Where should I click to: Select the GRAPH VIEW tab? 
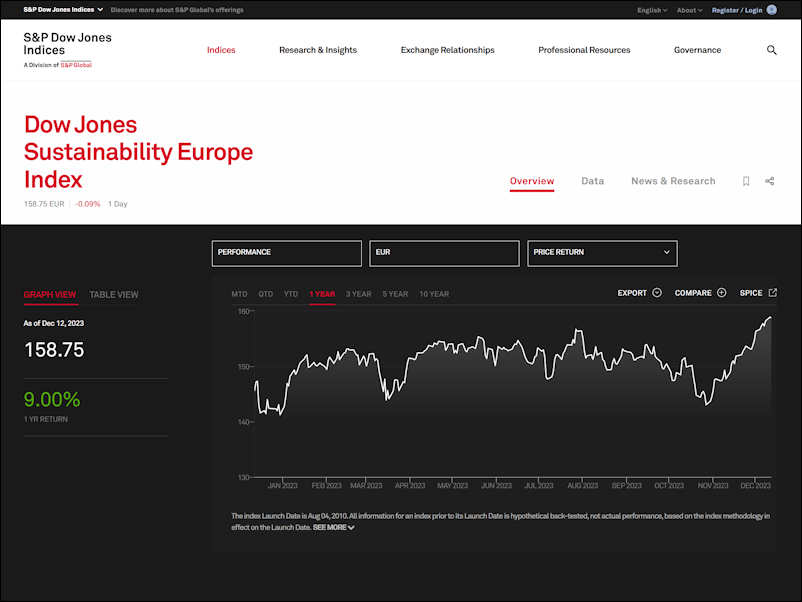tap(50, 295)
